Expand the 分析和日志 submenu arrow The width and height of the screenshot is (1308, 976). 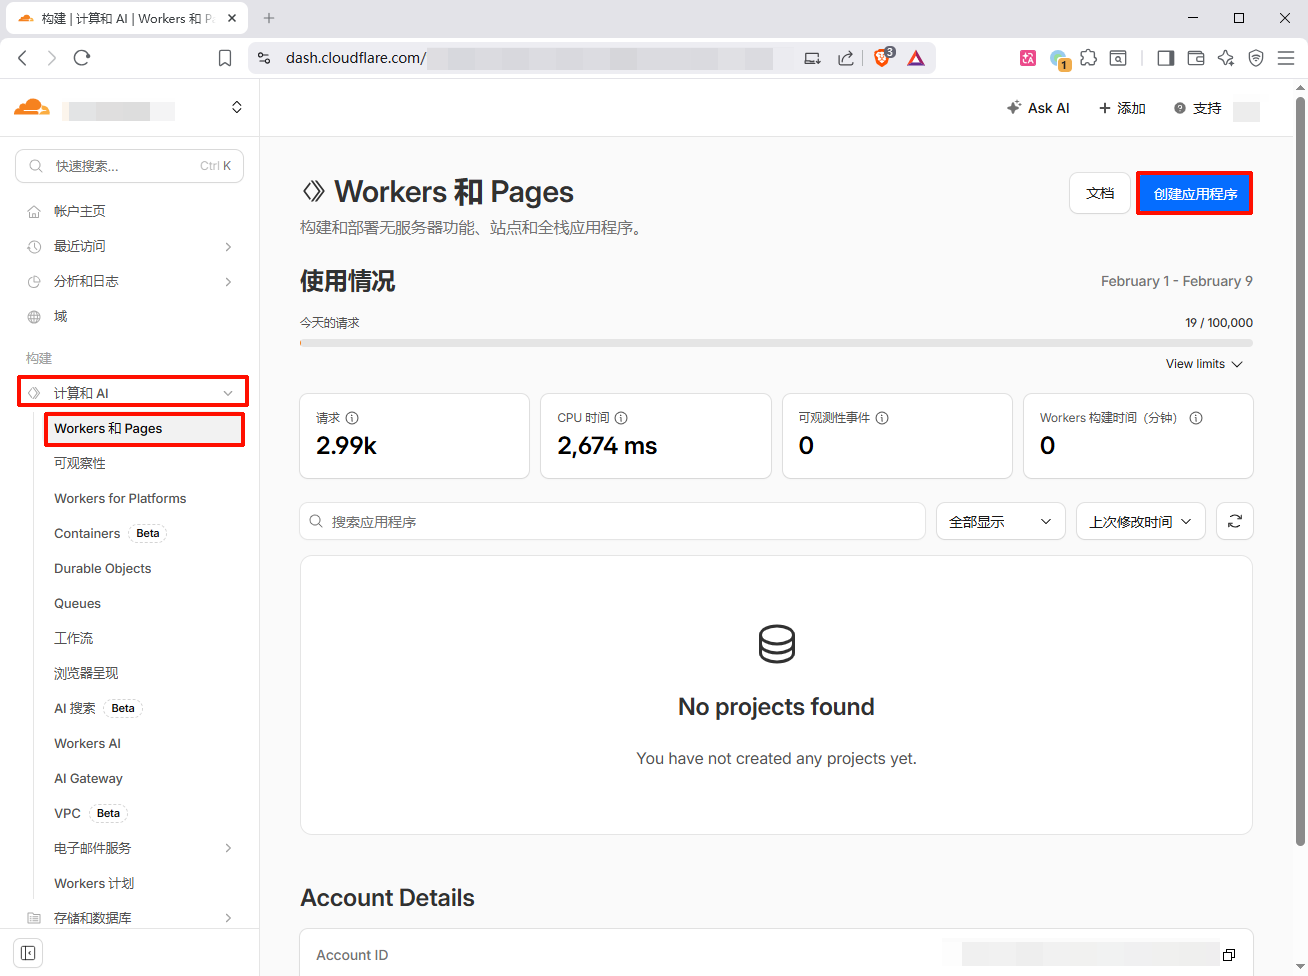point(228,282)
